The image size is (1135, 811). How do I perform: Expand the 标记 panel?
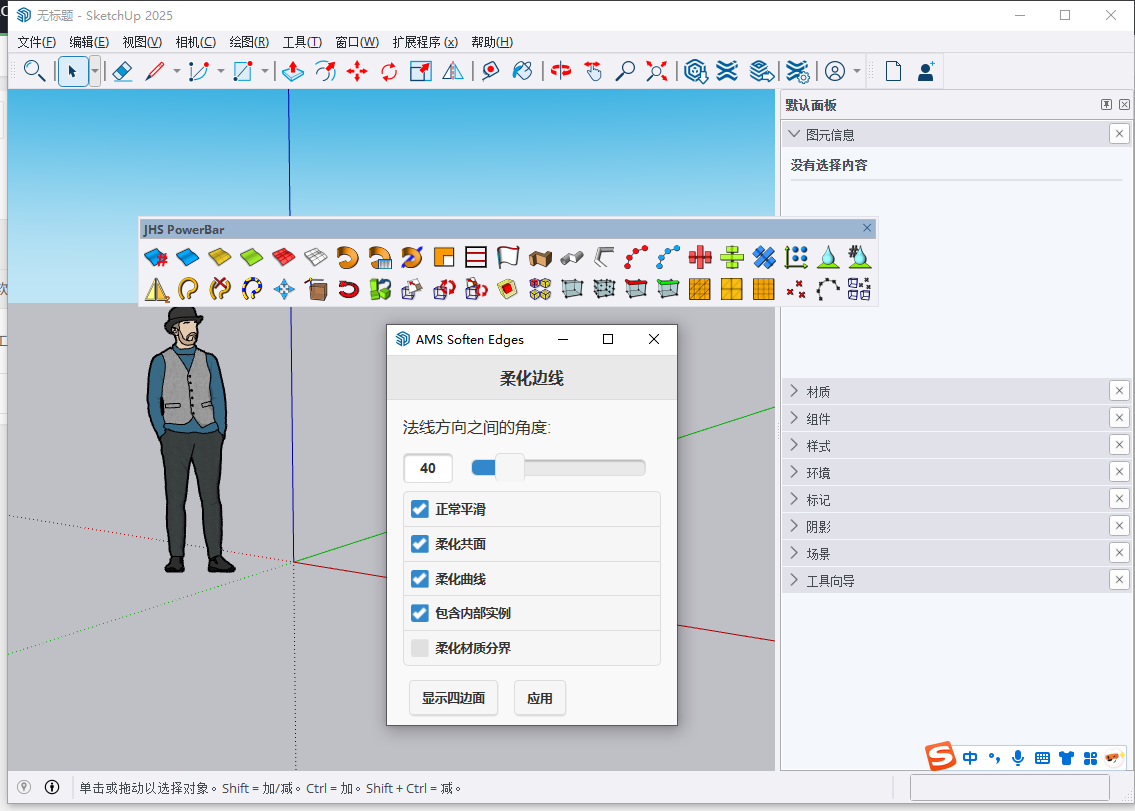pos(794,499)
